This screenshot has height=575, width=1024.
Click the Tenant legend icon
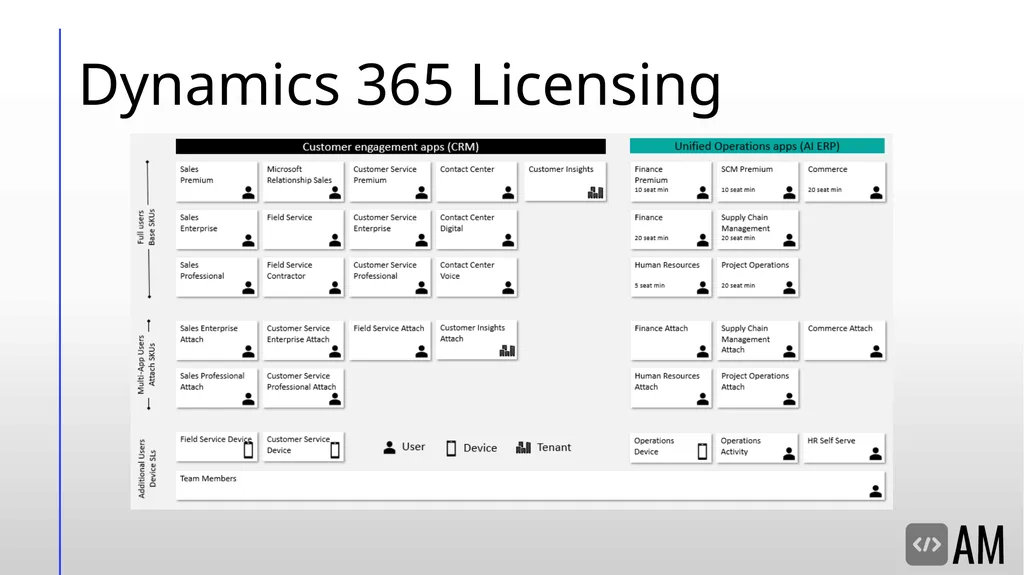point(523,448)
